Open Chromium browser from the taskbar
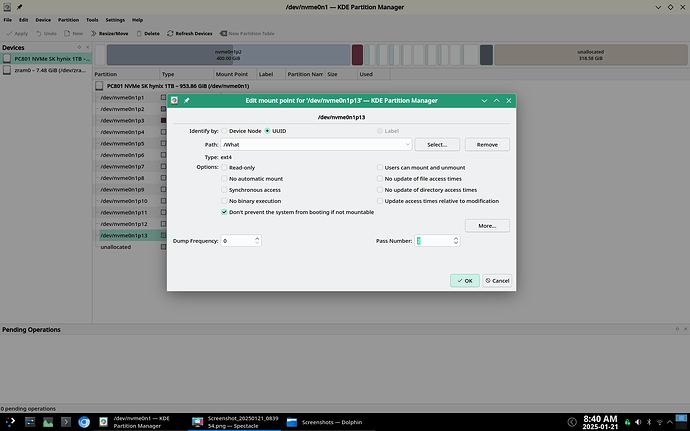Image resolution: width=690 pixels, height=431 pixels. [x=84, y=422]
